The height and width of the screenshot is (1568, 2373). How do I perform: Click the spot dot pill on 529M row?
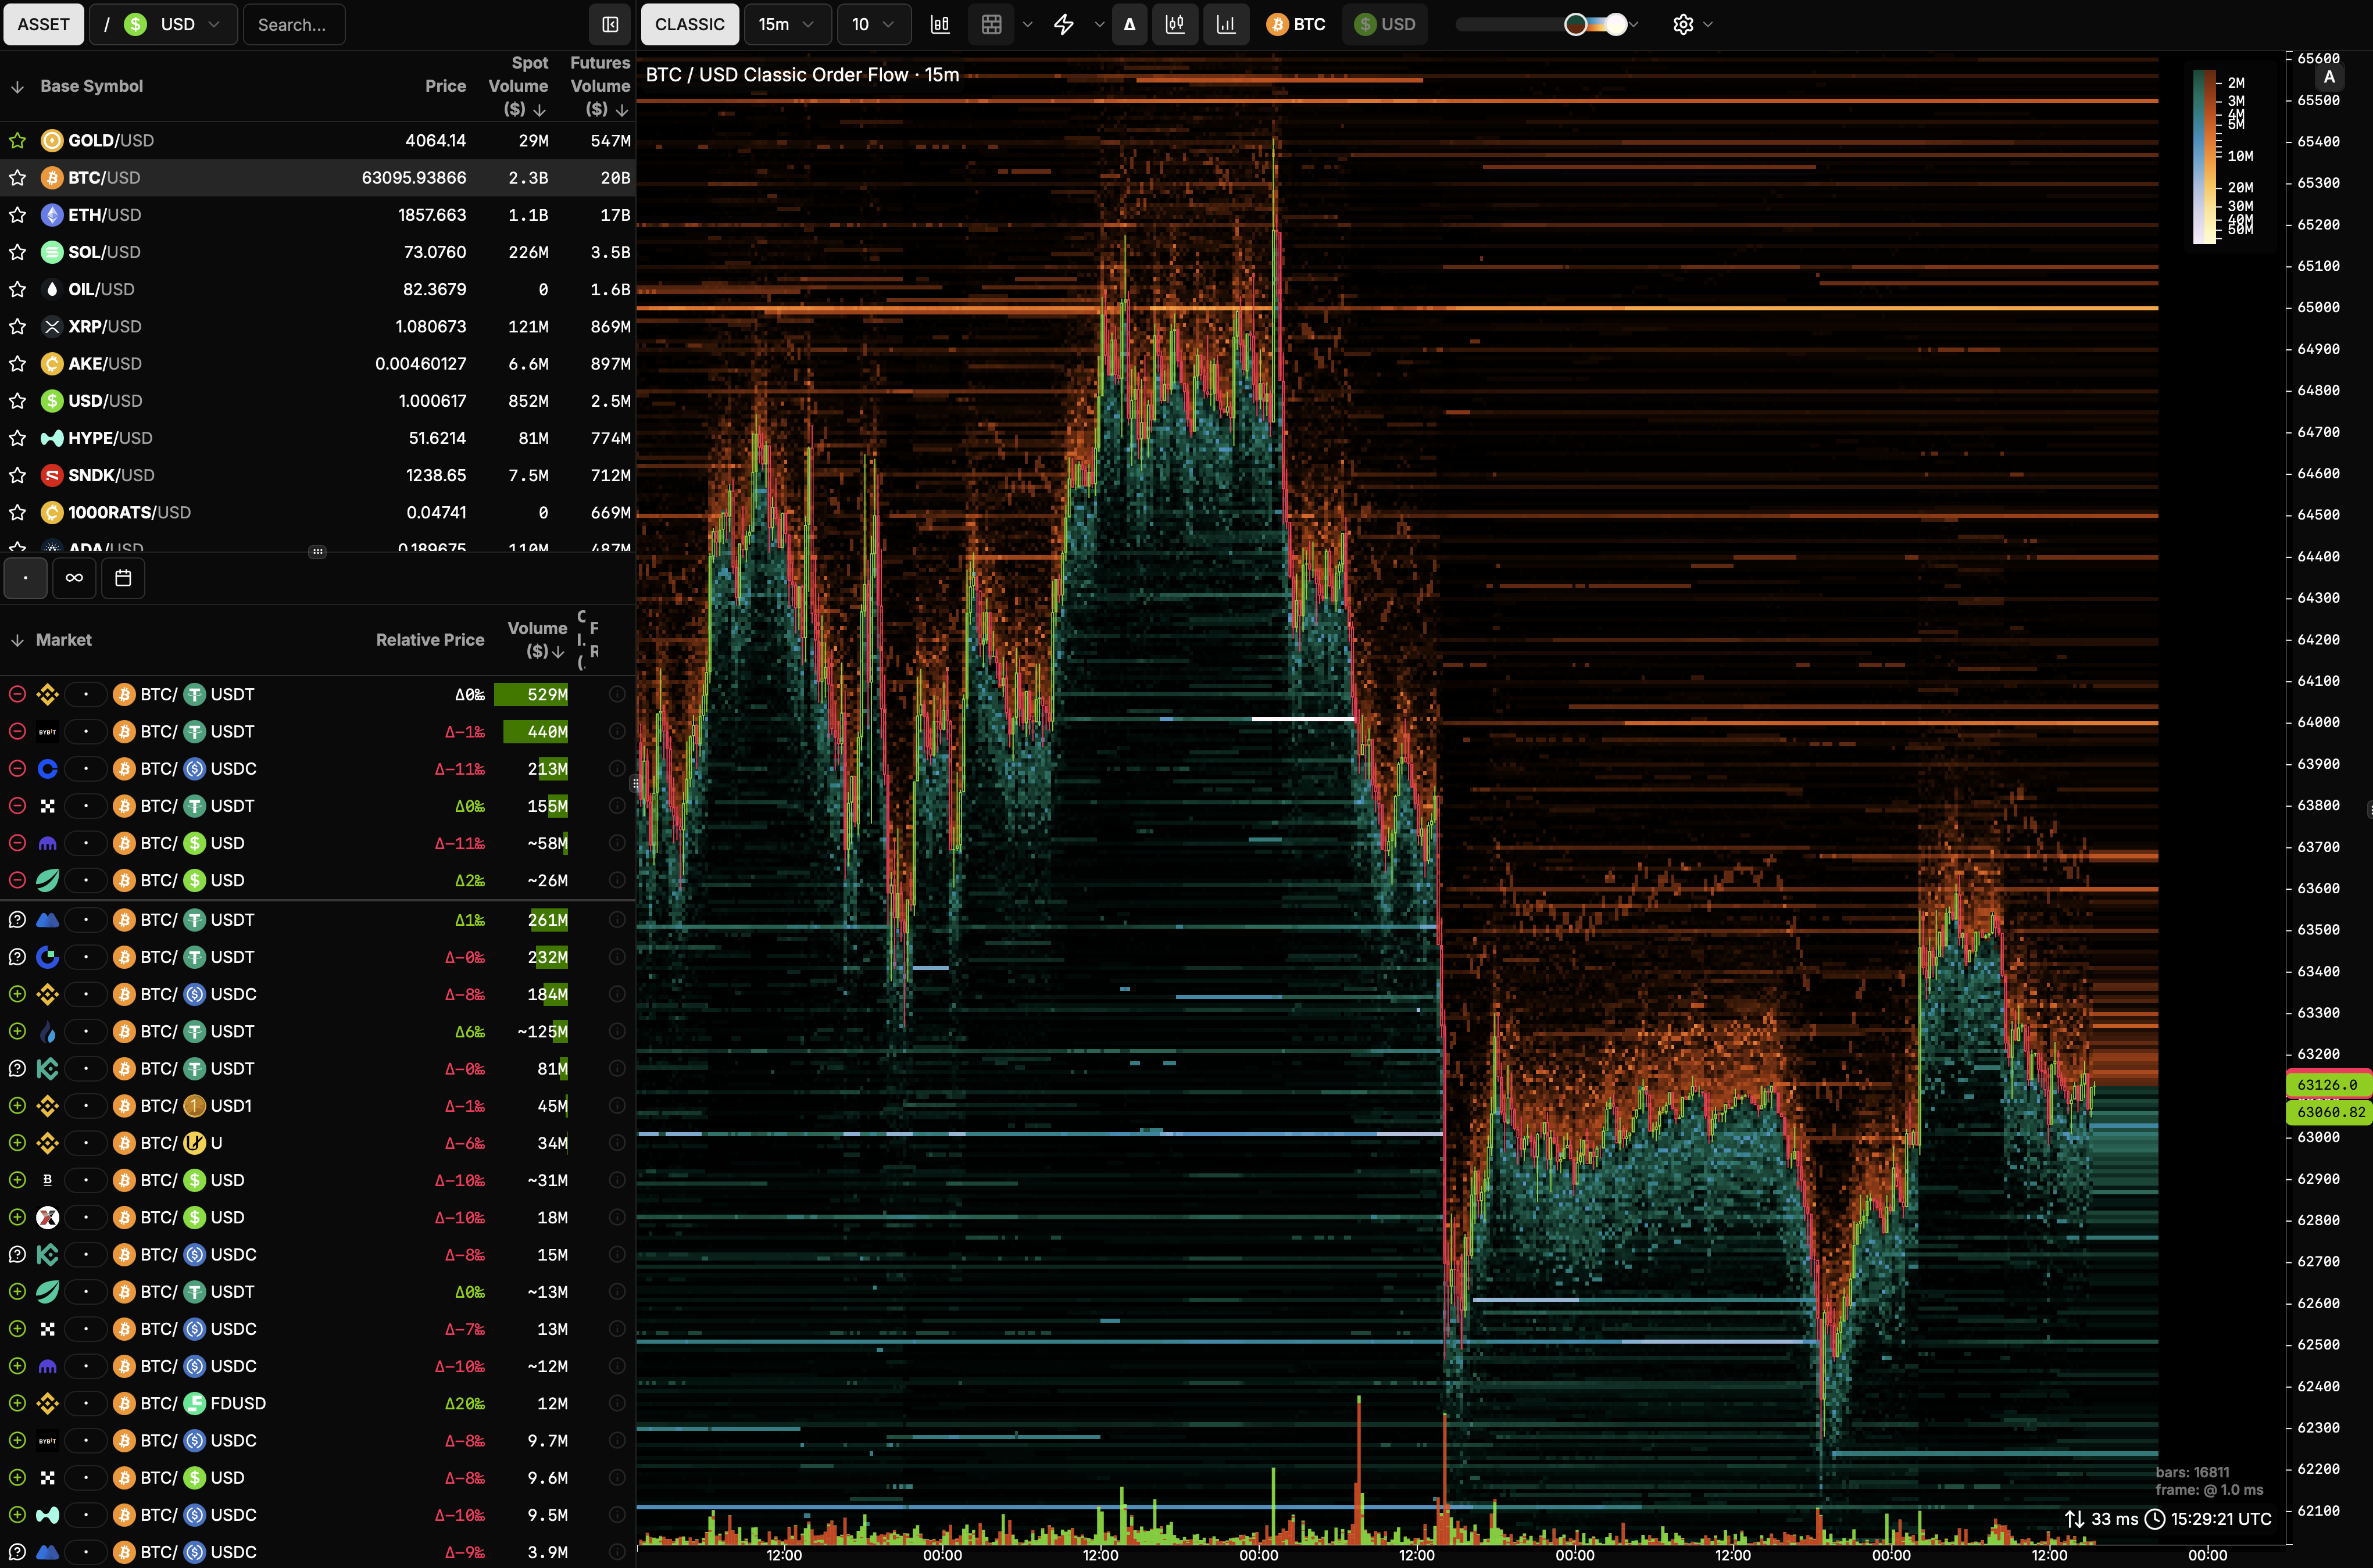[x=86, y=694]
